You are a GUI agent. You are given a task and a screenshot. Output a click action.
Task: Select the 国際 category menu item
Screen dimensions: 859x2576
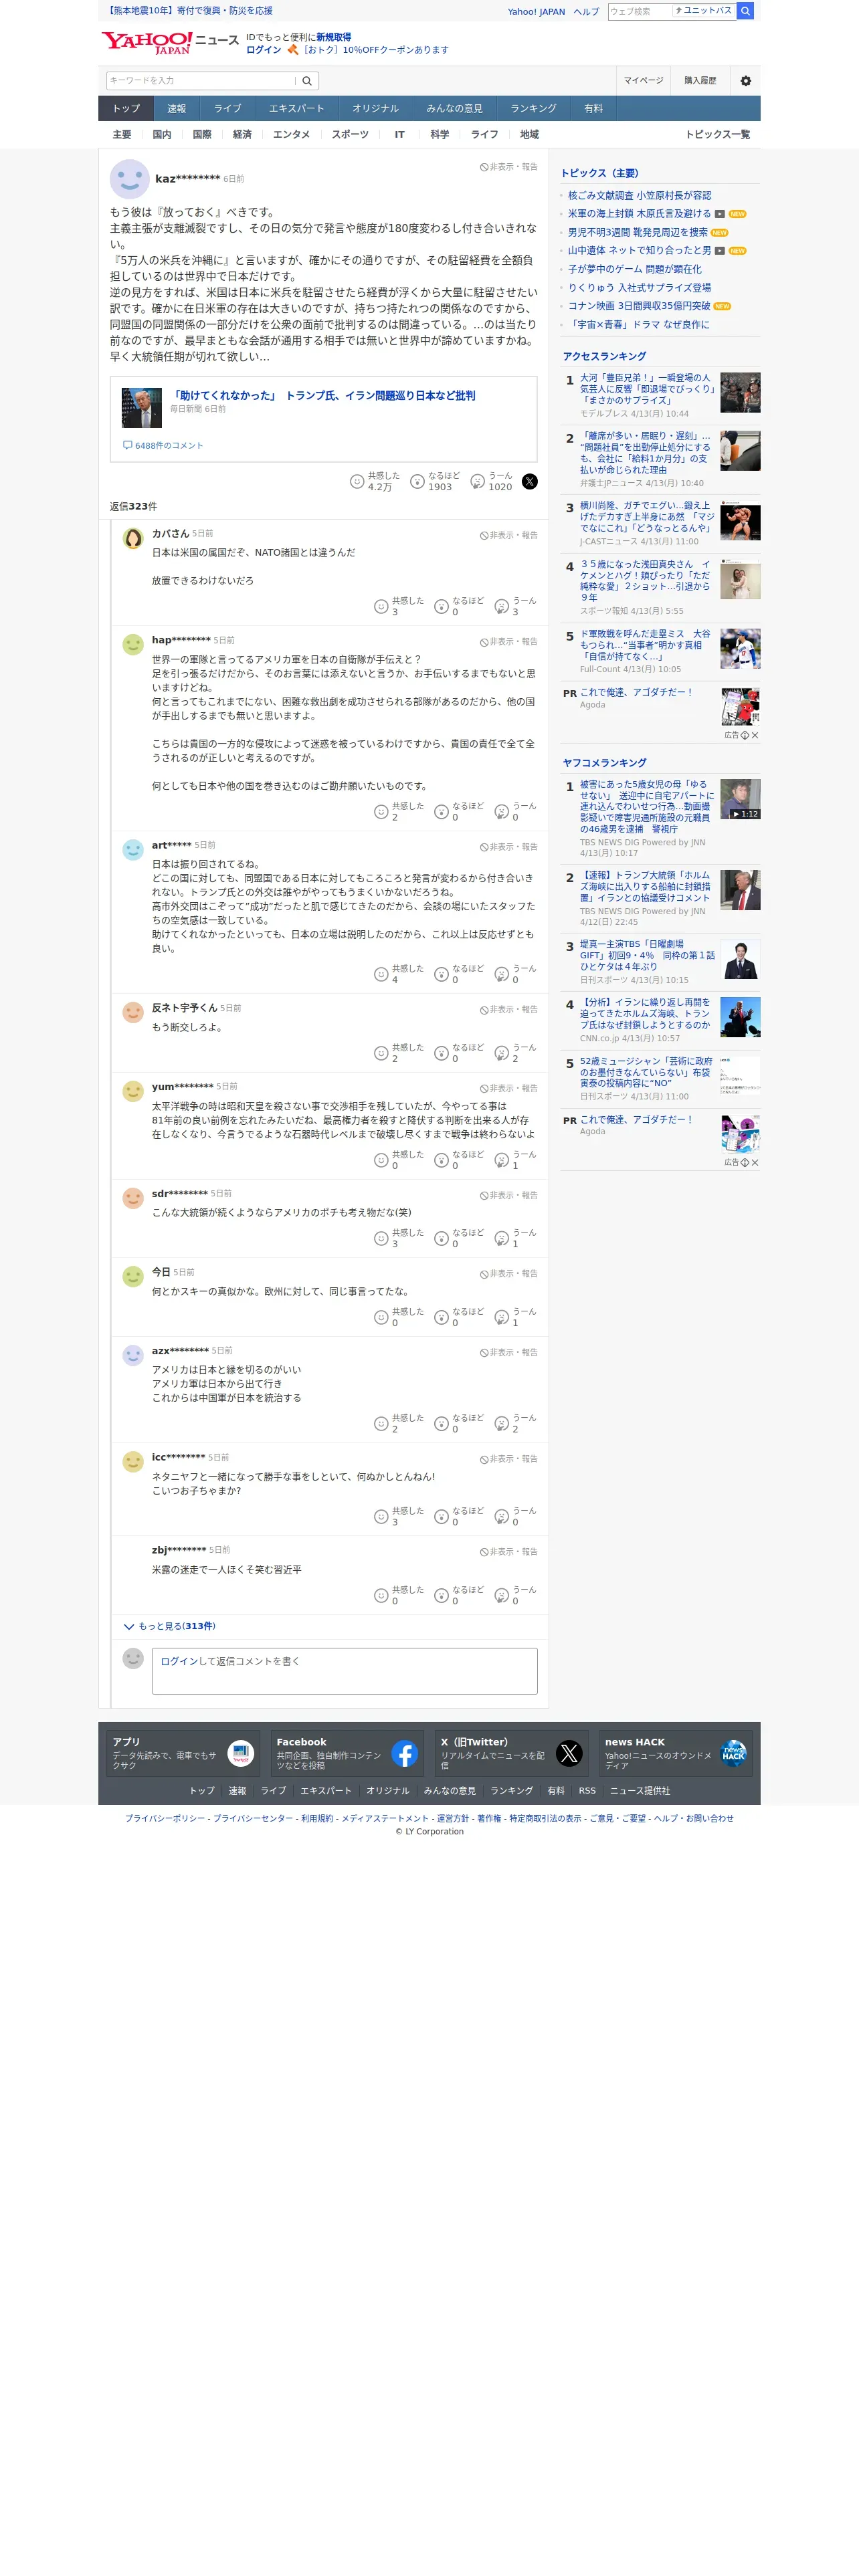pyautogui.click(x=202, y=135)
